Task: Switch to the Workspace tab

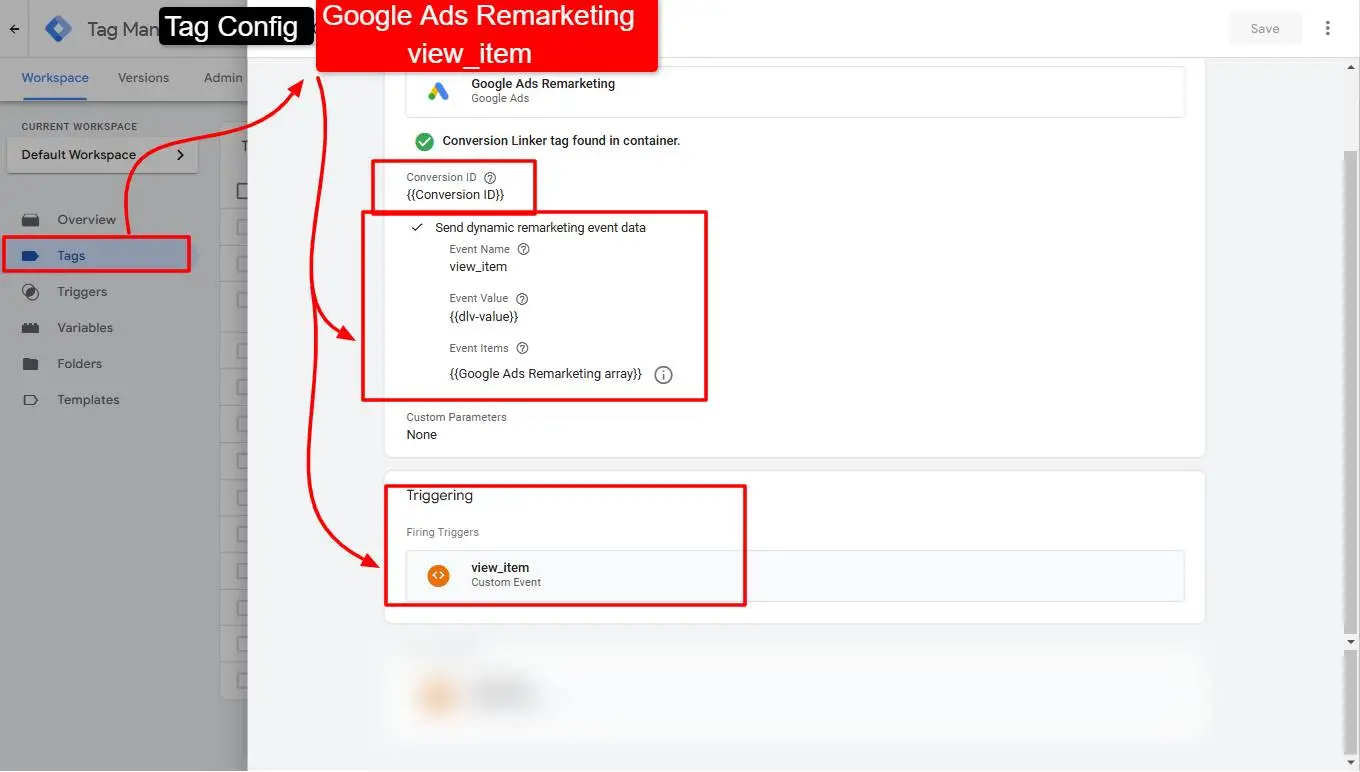Action: point(55,78)
